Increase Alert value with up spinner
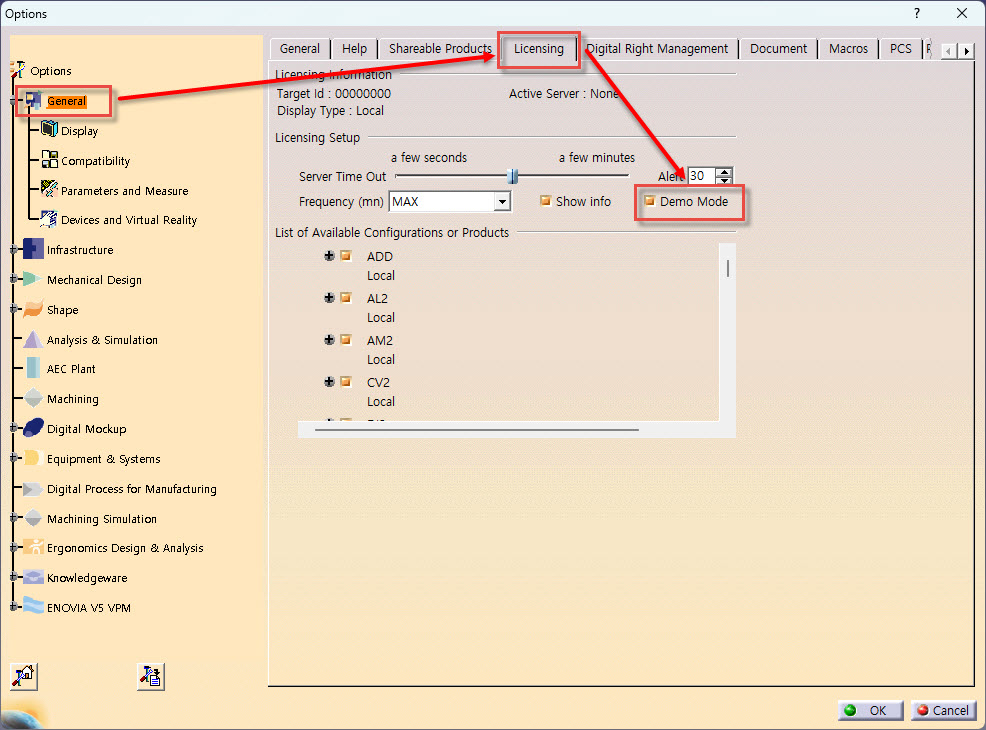The width and height of the screenshot is (986, 730). 725,172
